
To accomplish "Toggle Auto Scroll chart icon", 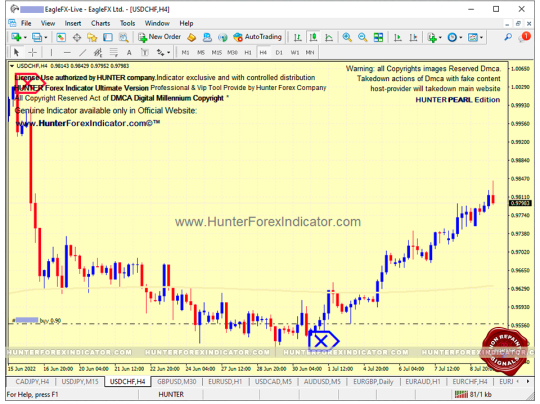I will [x=397, y=37].
